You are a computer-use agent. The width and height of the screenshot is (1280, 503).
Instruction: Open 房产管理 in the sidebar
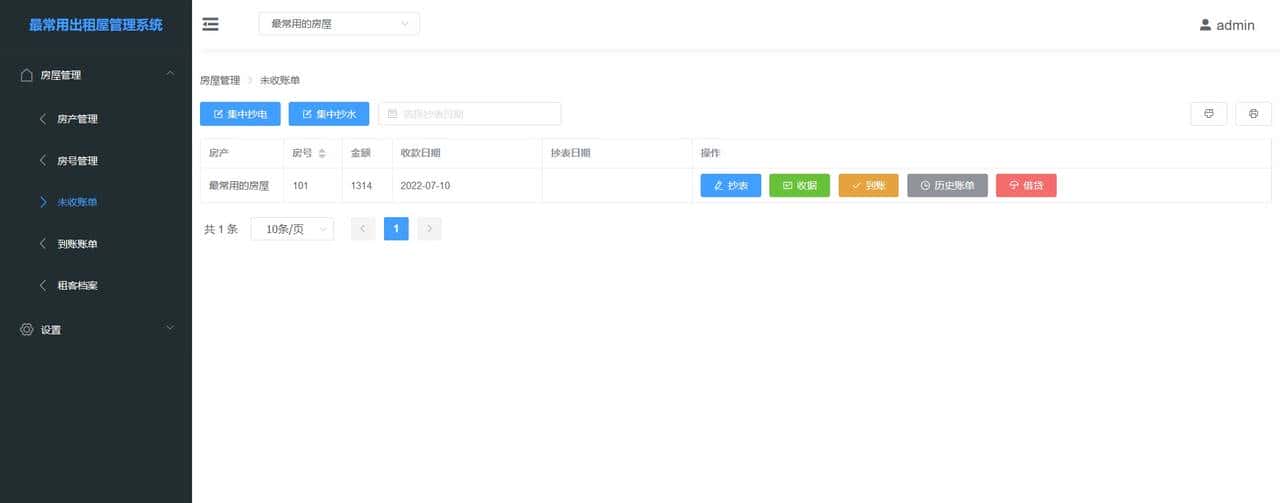96,119
